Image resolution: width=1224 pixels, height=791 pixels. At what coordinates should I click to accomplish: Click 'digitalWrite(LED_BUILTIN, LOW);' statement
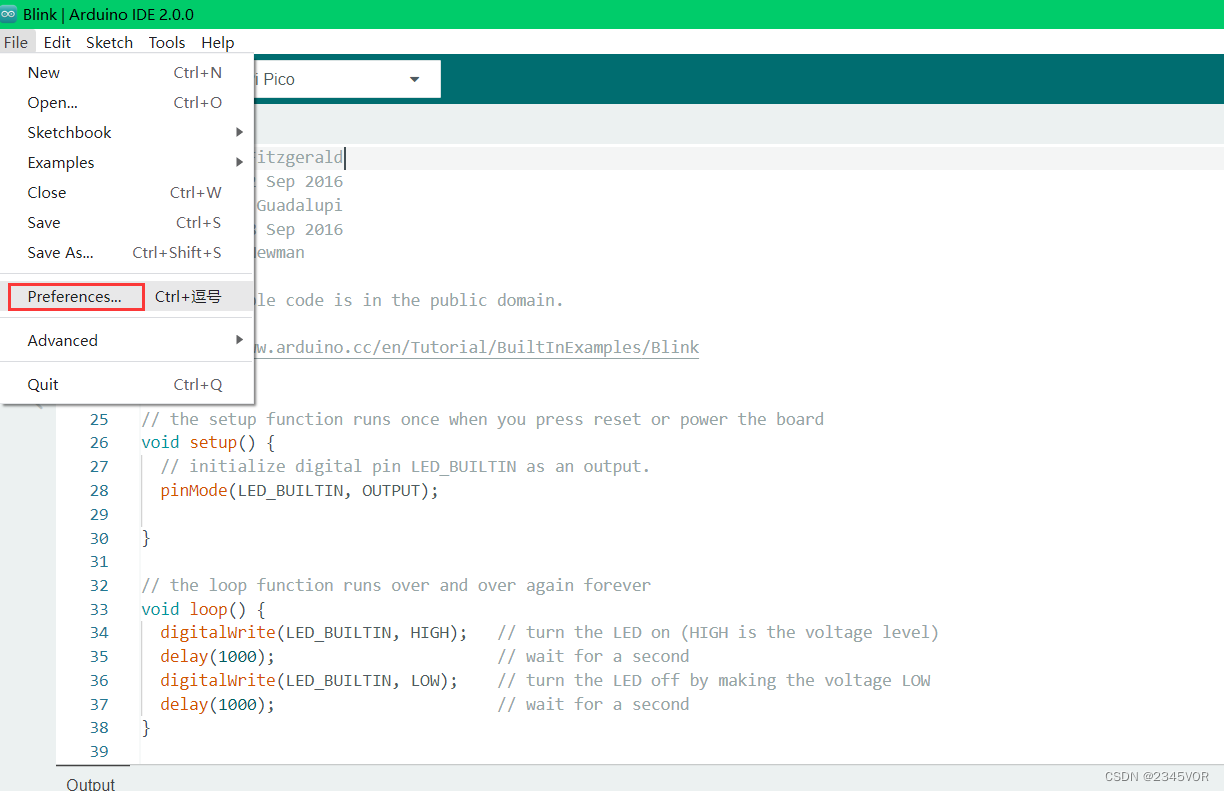pyautogui.click(x=309, y=681)
